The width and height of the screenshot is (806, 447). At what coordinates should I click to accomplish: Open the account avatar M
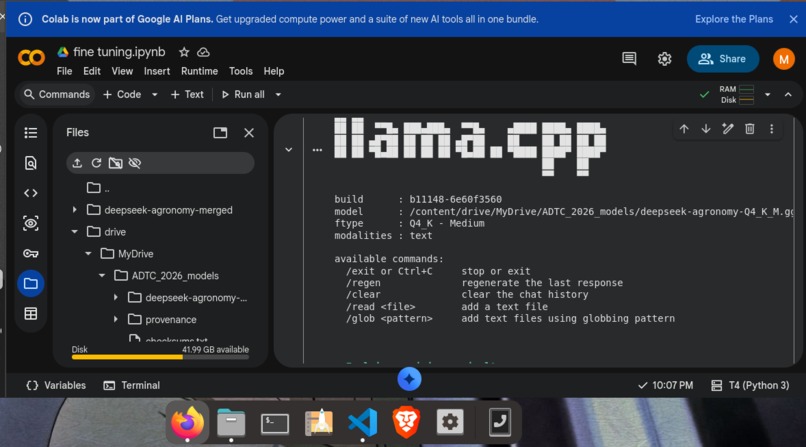pos(783,59)
